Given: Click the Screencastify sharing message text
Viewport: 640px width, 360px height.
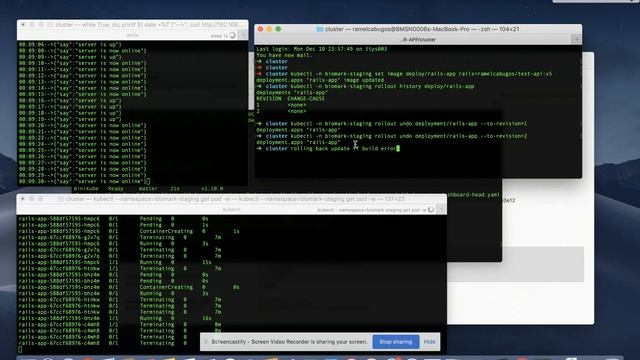Looking at the screenshot, I should click(x=289, y=342).
